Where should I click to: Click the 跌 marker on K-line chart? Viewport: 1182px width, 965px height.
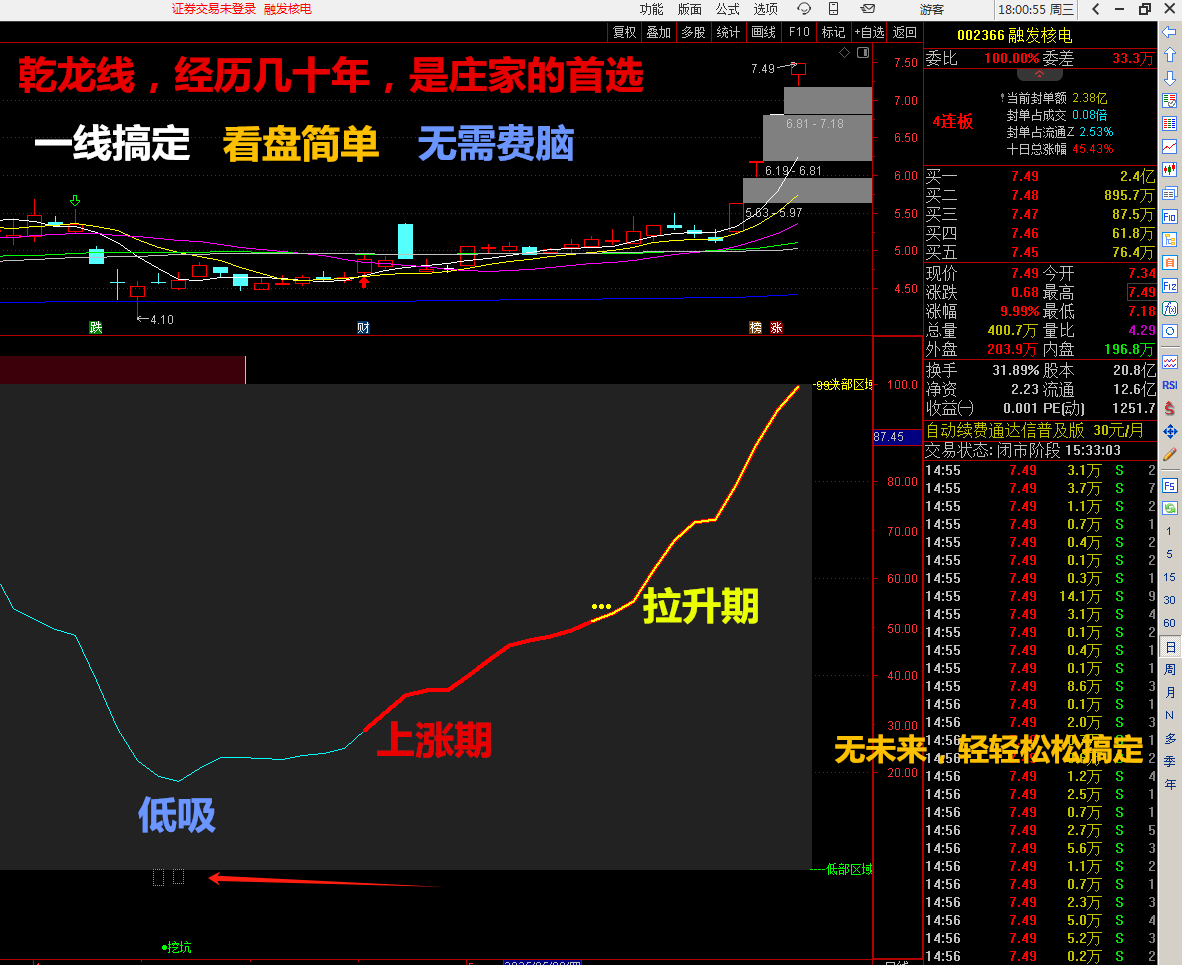pyautogui.click(x=96, y=327)
